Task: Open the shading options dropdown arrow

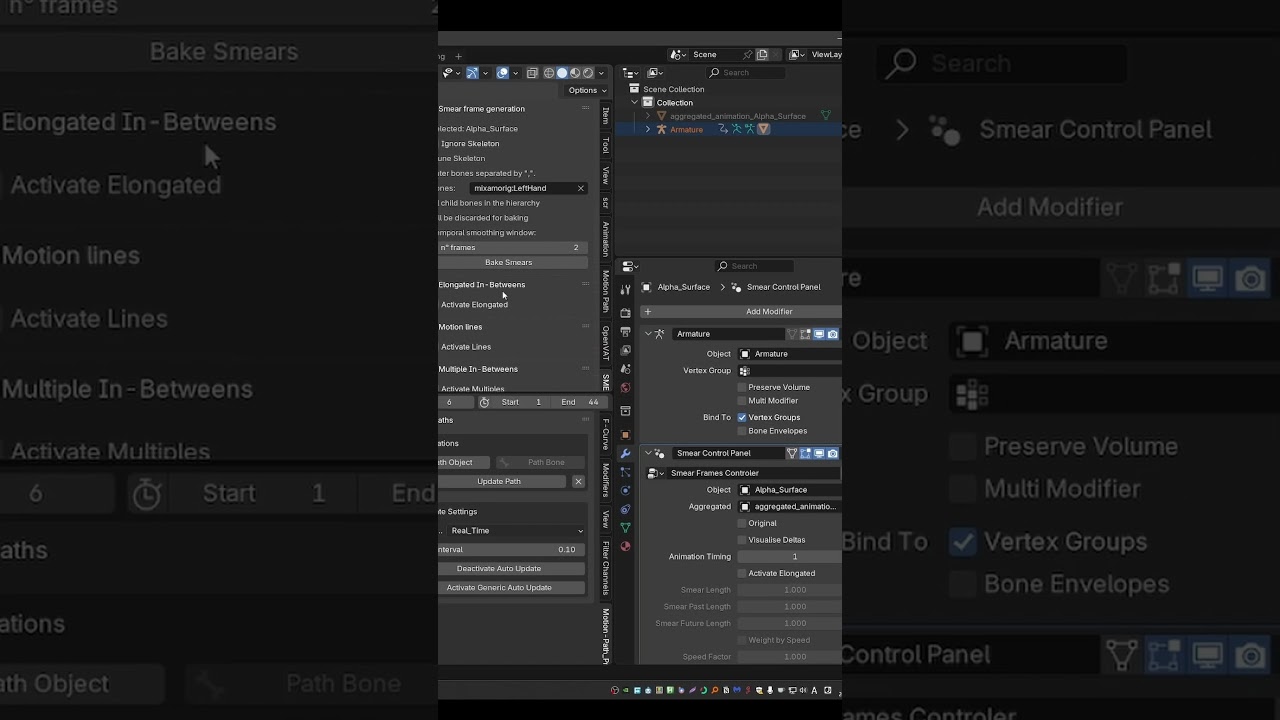Action: pos(601,73)
